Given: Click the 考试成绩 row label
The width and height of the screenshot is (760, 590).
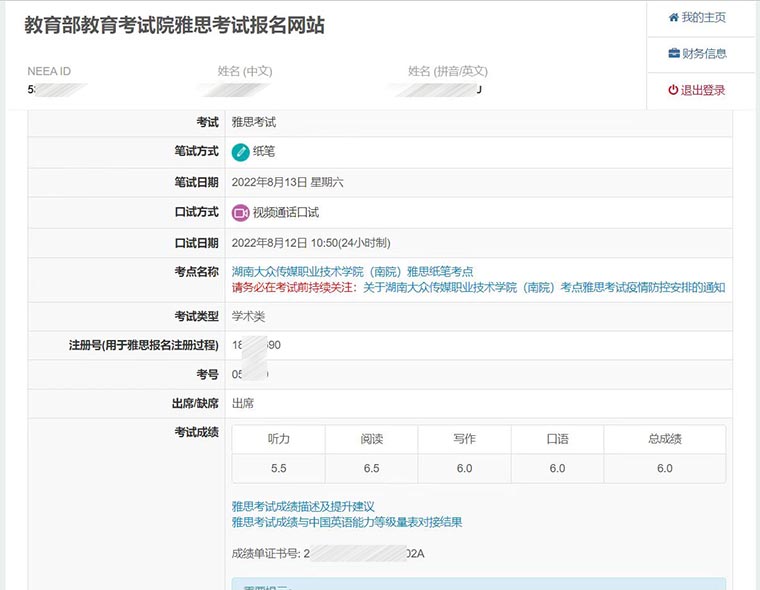Looking at the screenshot, I should point(197,432).
